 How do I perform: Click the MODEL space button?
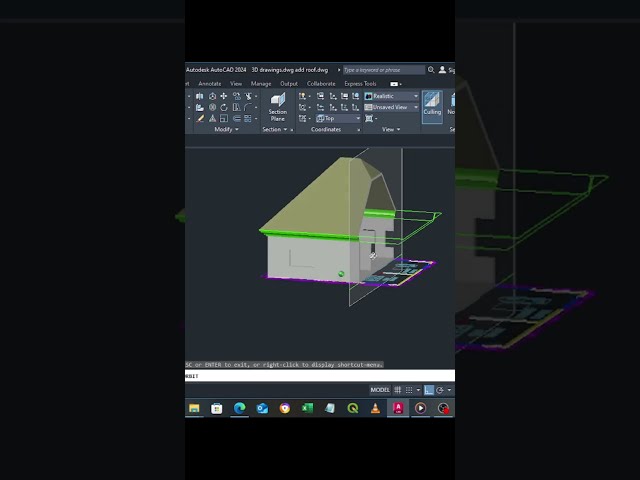[380, 390]
